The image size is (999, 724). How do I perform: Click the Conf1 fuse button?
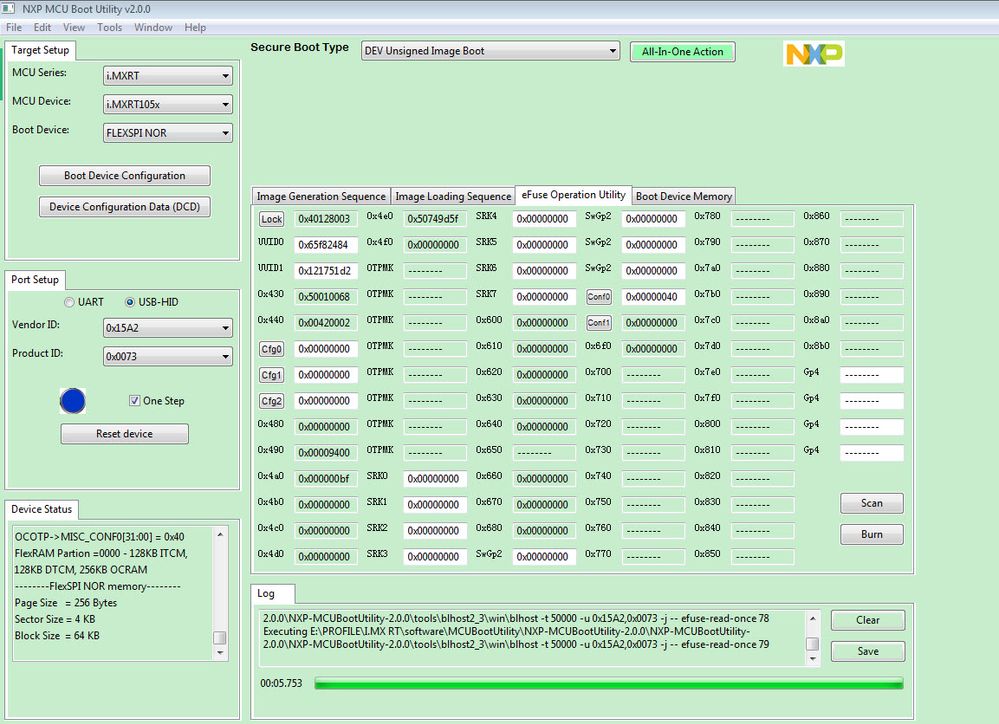(x=599, y=323)
